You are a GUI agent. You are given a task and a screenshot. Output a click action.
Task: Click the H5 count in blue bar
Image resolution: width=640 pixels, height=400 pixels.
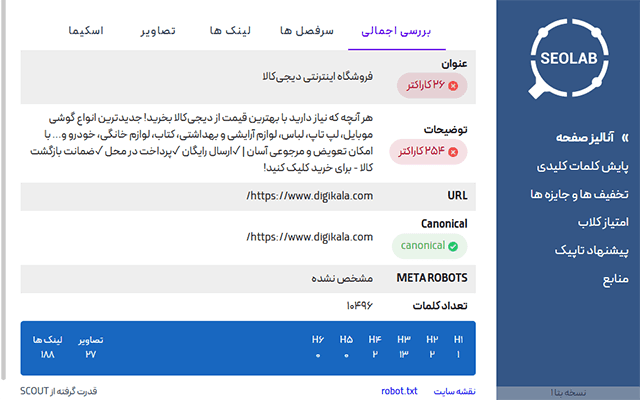(346, 356)
